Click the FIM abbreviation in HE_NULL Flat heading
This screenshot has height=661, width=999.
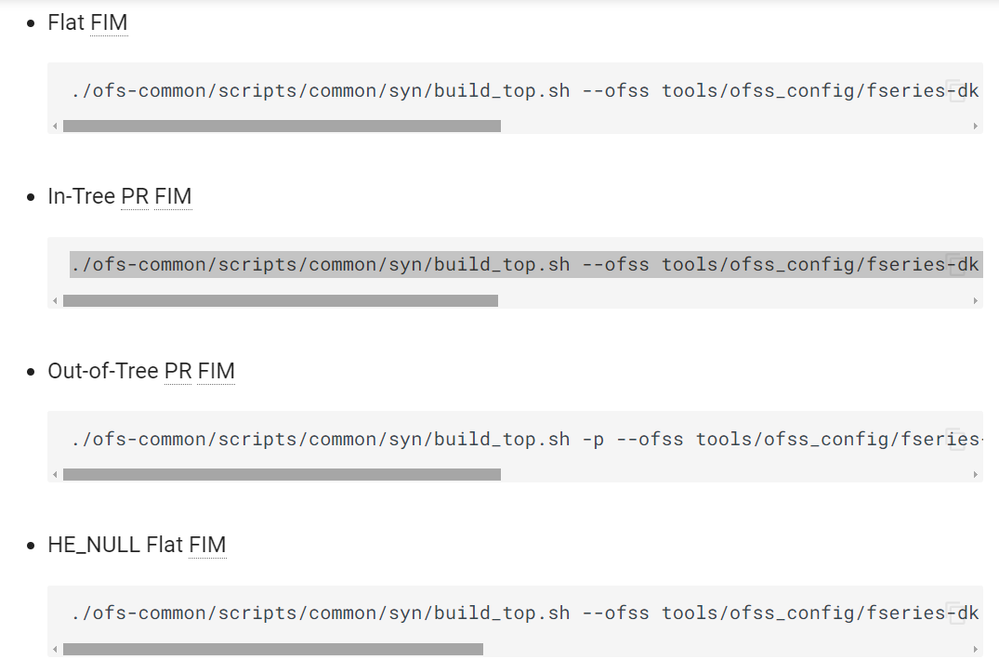coord(207,545)
